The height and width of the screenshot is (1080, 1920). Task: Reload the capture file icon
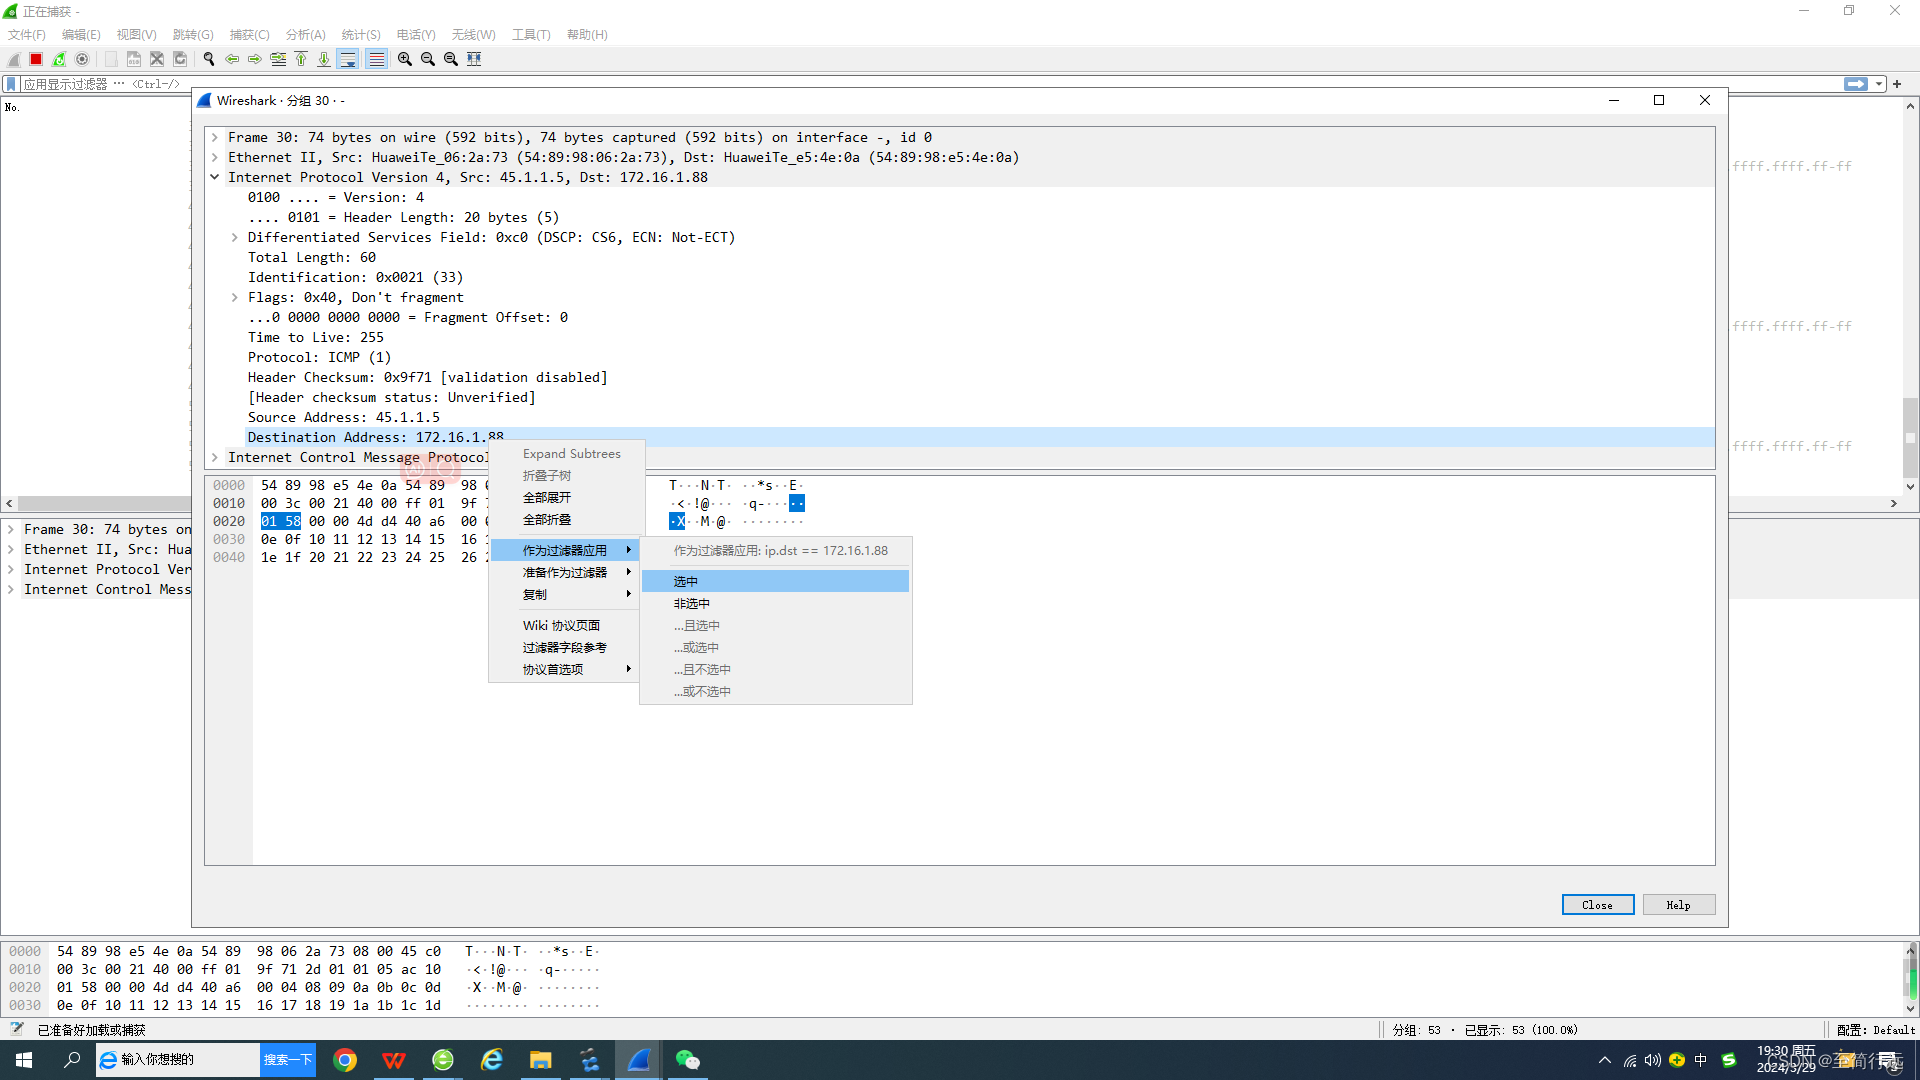click(180, 59)
